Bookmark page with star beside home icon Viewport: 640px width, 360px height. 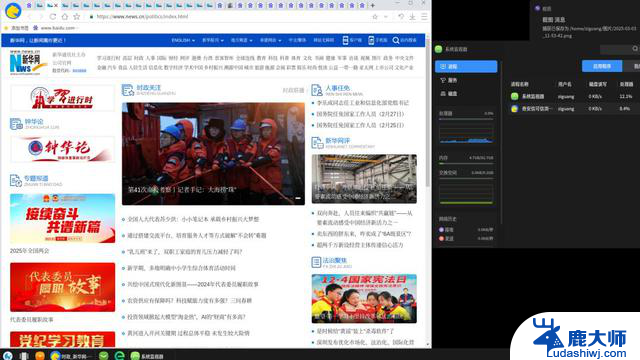[76, 17]
